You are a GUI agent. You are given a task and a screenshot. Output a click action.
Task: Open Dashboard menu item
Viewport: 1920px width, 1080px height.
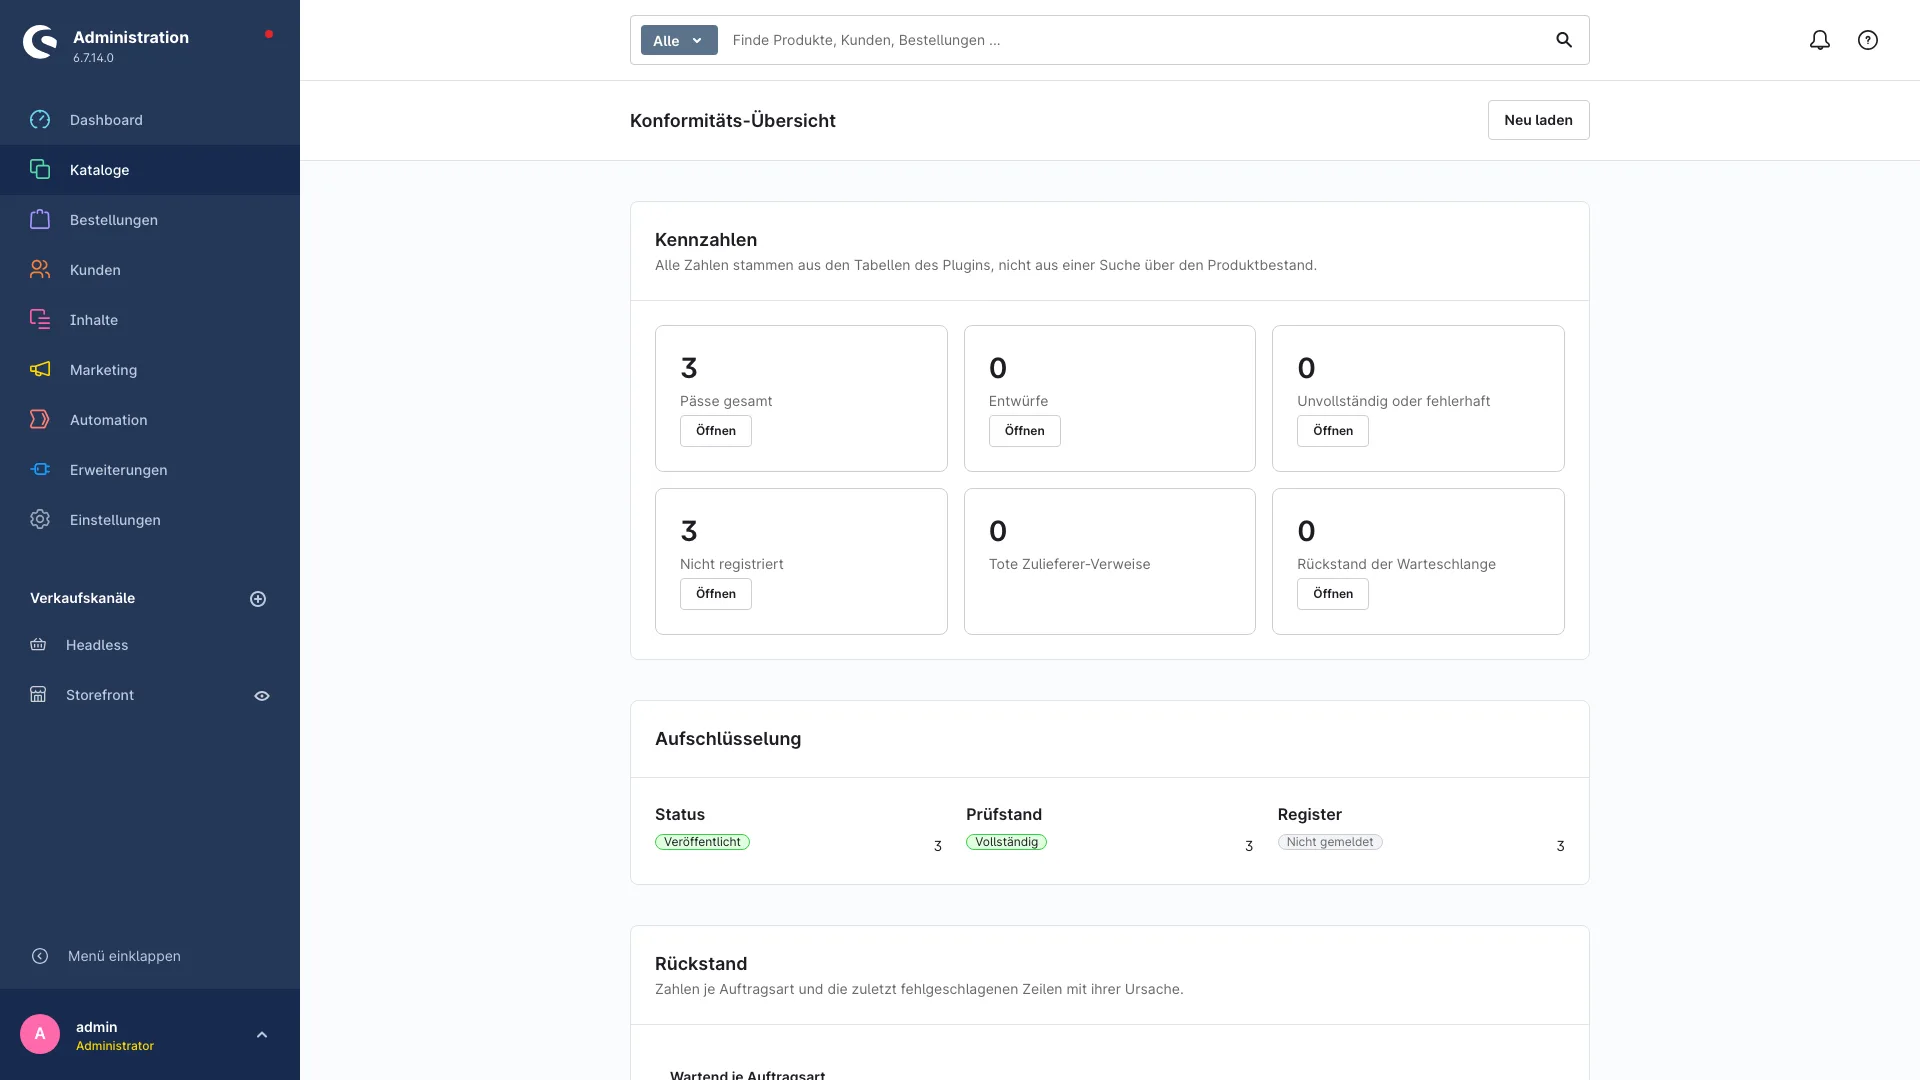point(150,120)
